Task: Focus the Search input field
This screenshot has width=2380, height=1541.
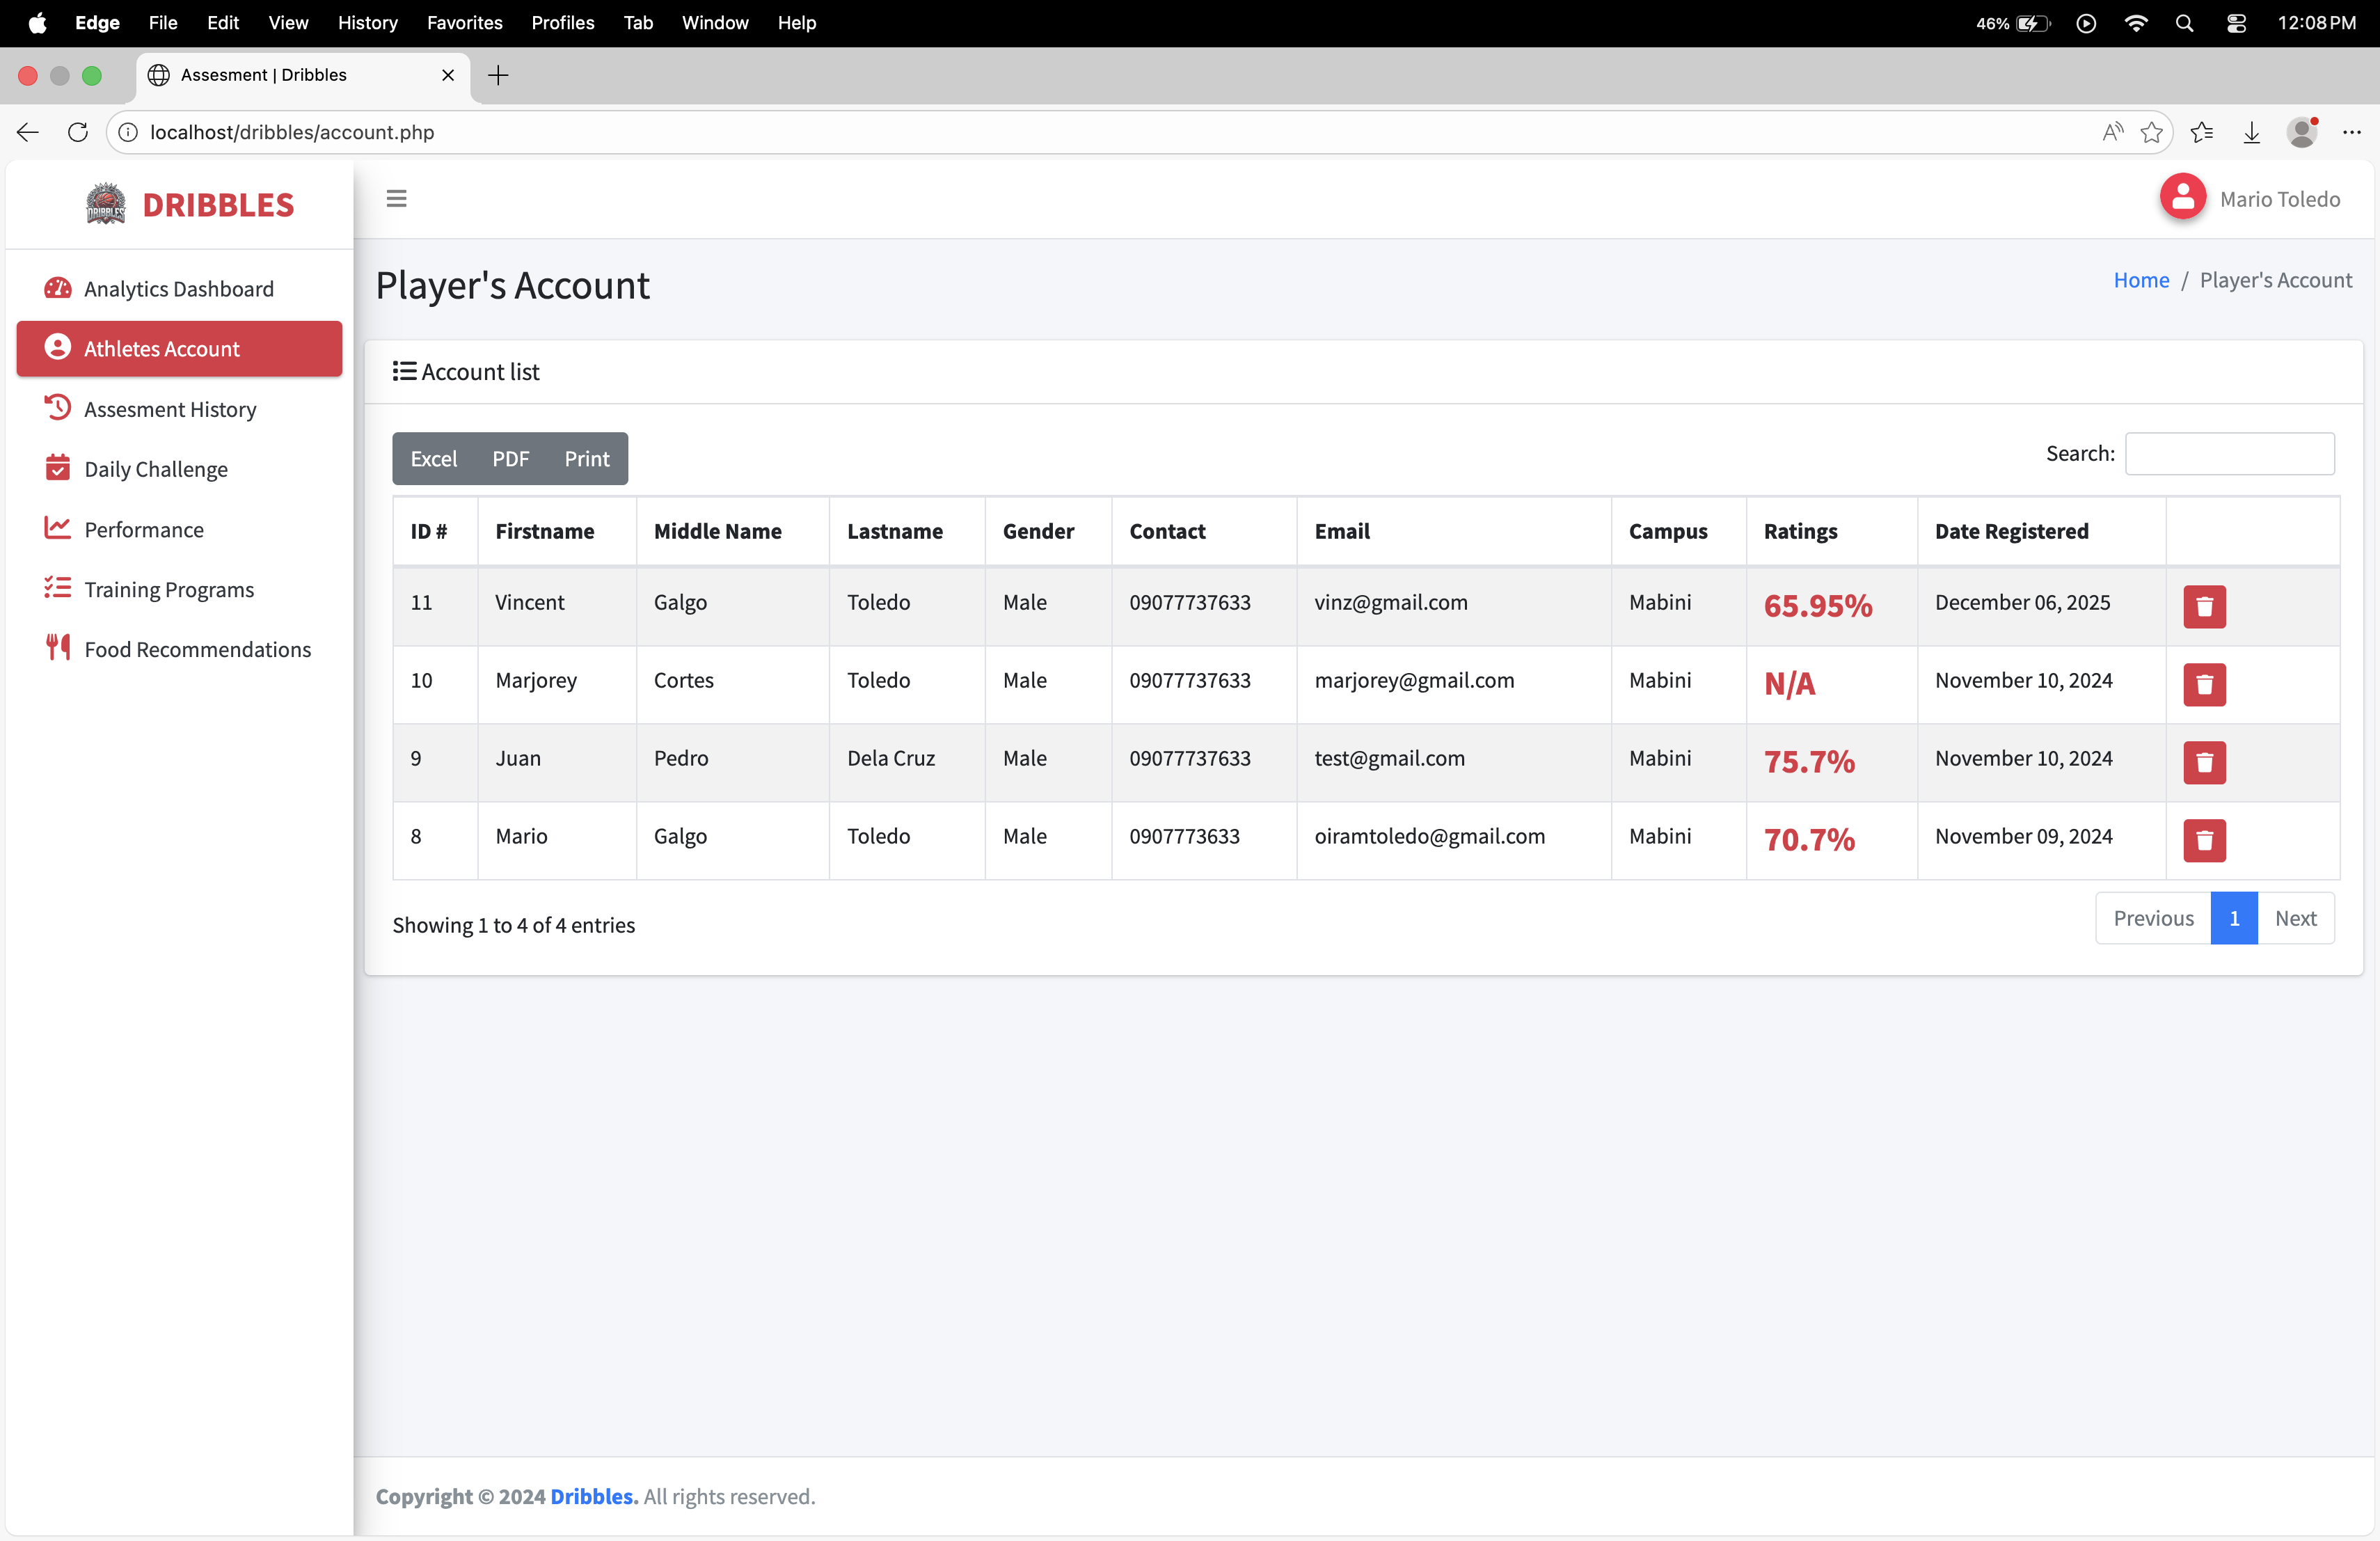Action: pos(2228,454)
